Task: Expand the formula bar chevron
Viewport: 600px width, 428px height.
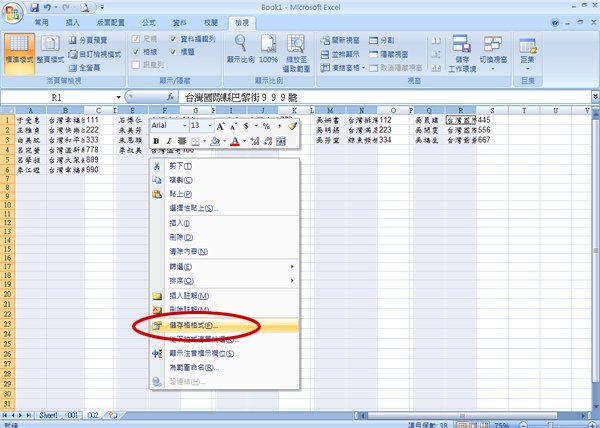Action: click(x=595, y=97)
